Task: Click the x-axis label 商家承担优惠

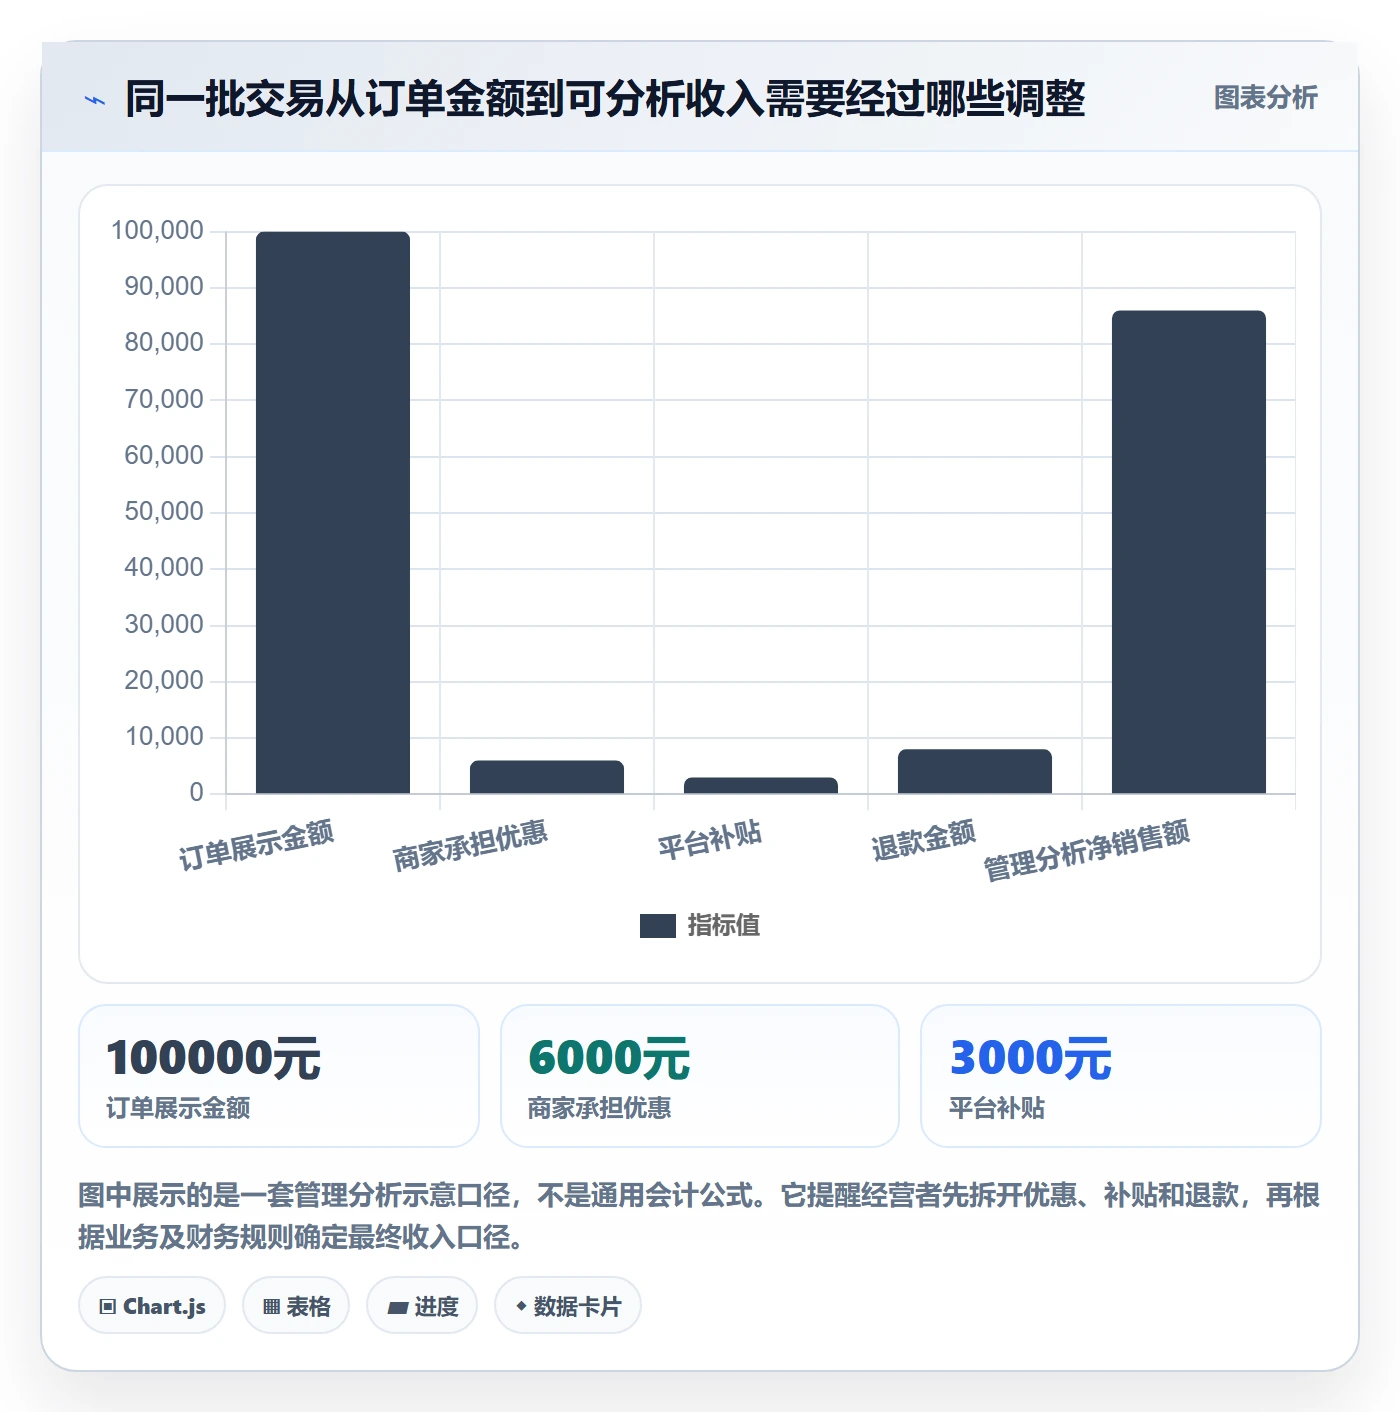Action: [470, 846]
